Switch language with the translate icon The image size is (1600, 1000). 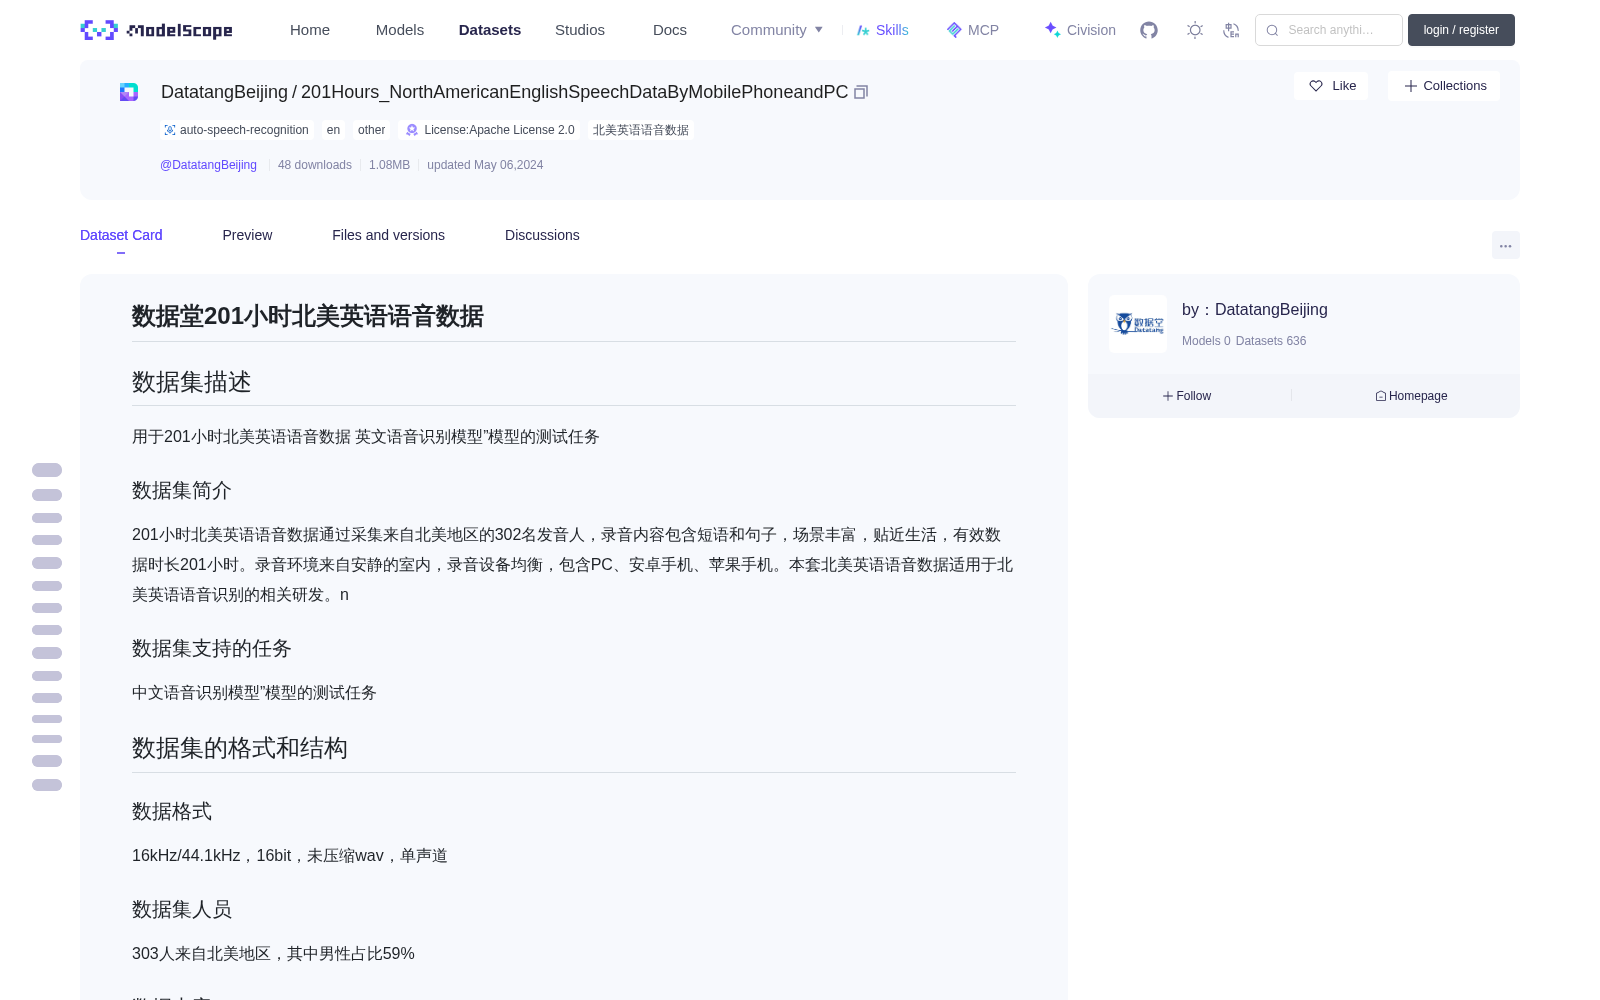pyautogui.click(x=1231, y=30)
